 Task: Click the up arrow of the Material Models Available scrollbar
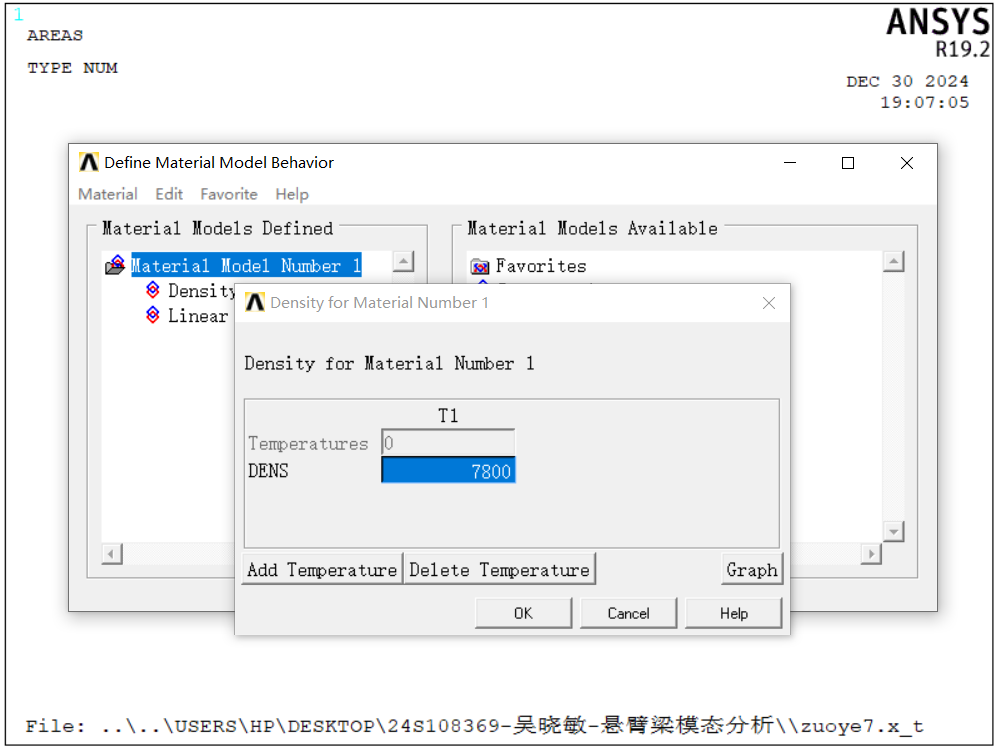894,261
